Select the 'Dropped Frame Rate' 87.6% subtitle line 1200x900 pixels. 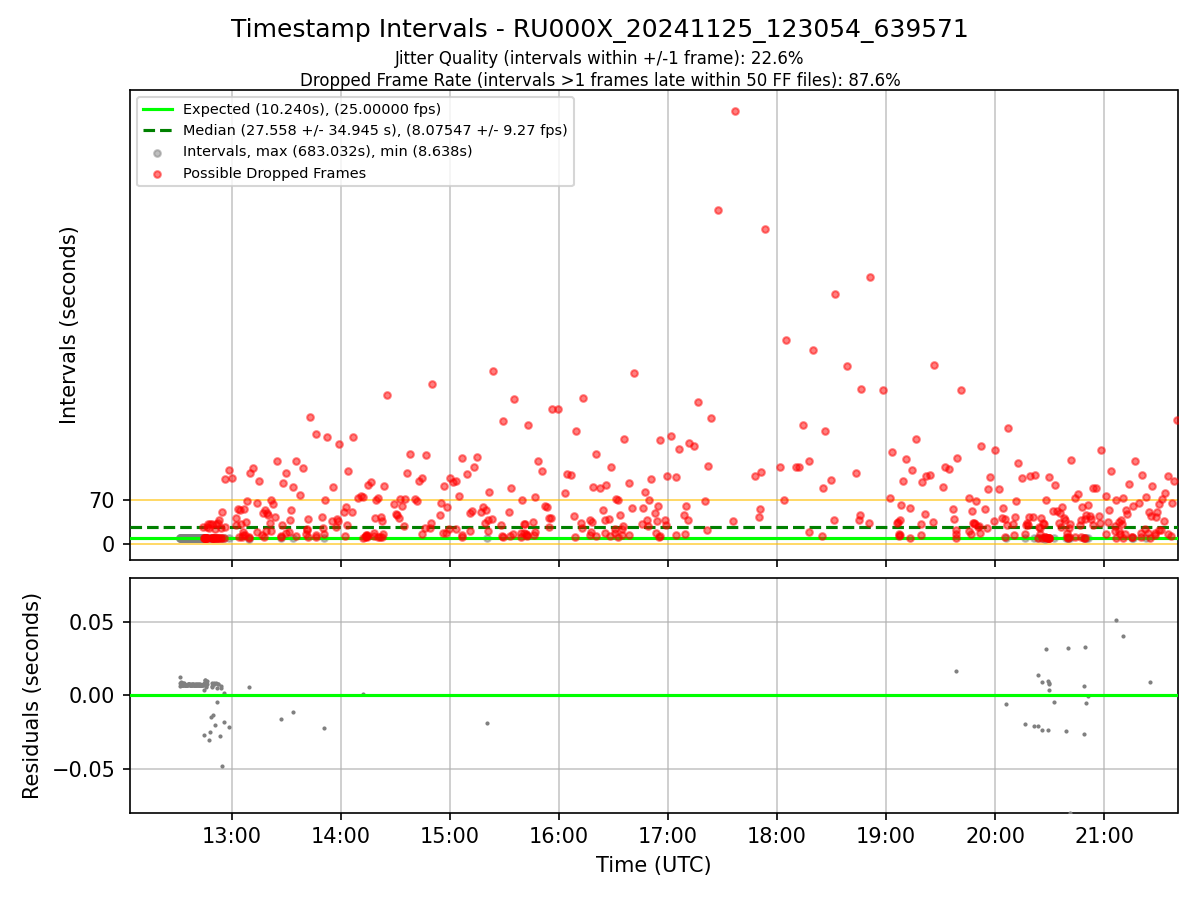[x=600, y=80]
